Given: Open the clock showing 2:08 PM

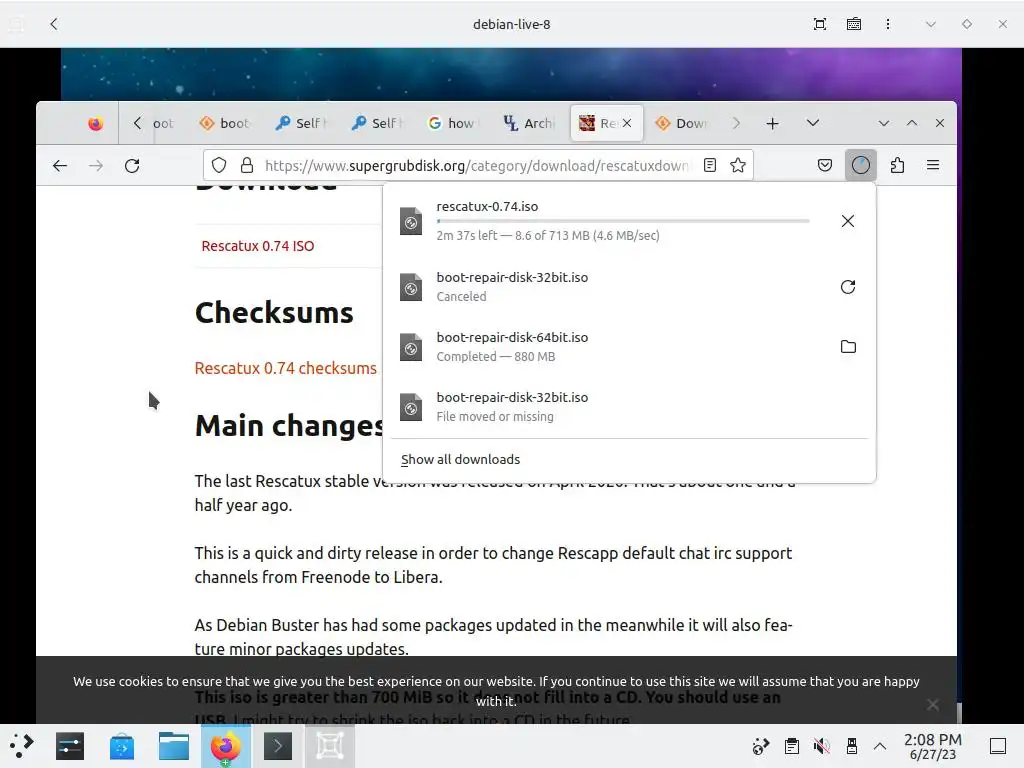Looking at the screenshot, I should 933,746.
